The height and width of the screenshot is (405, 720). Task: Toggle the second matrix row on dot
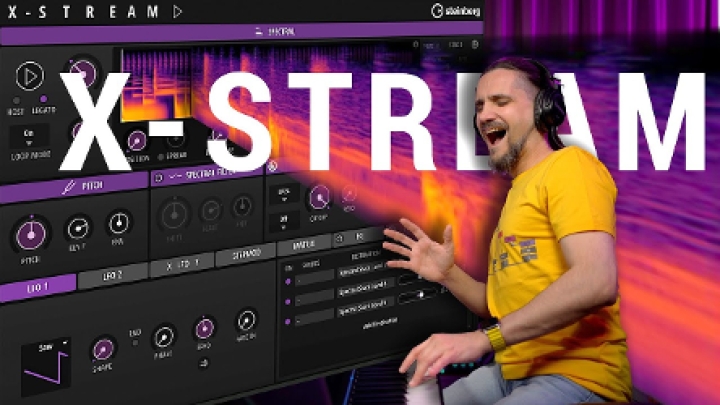click(288, 302)
